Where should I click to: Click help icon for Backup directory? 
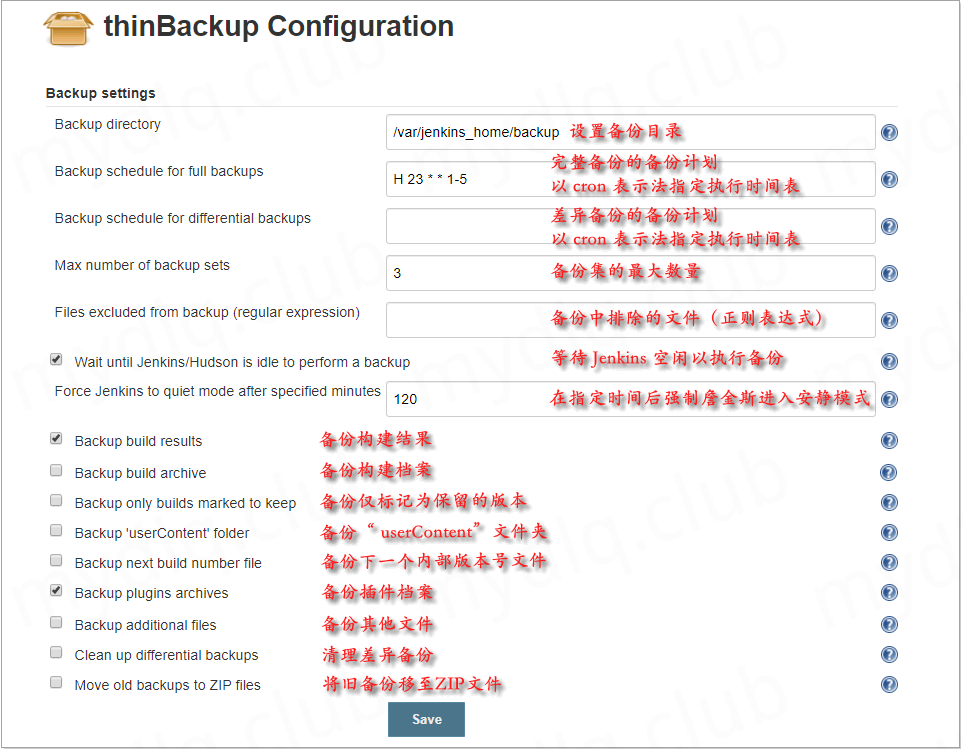pos(888,132)
